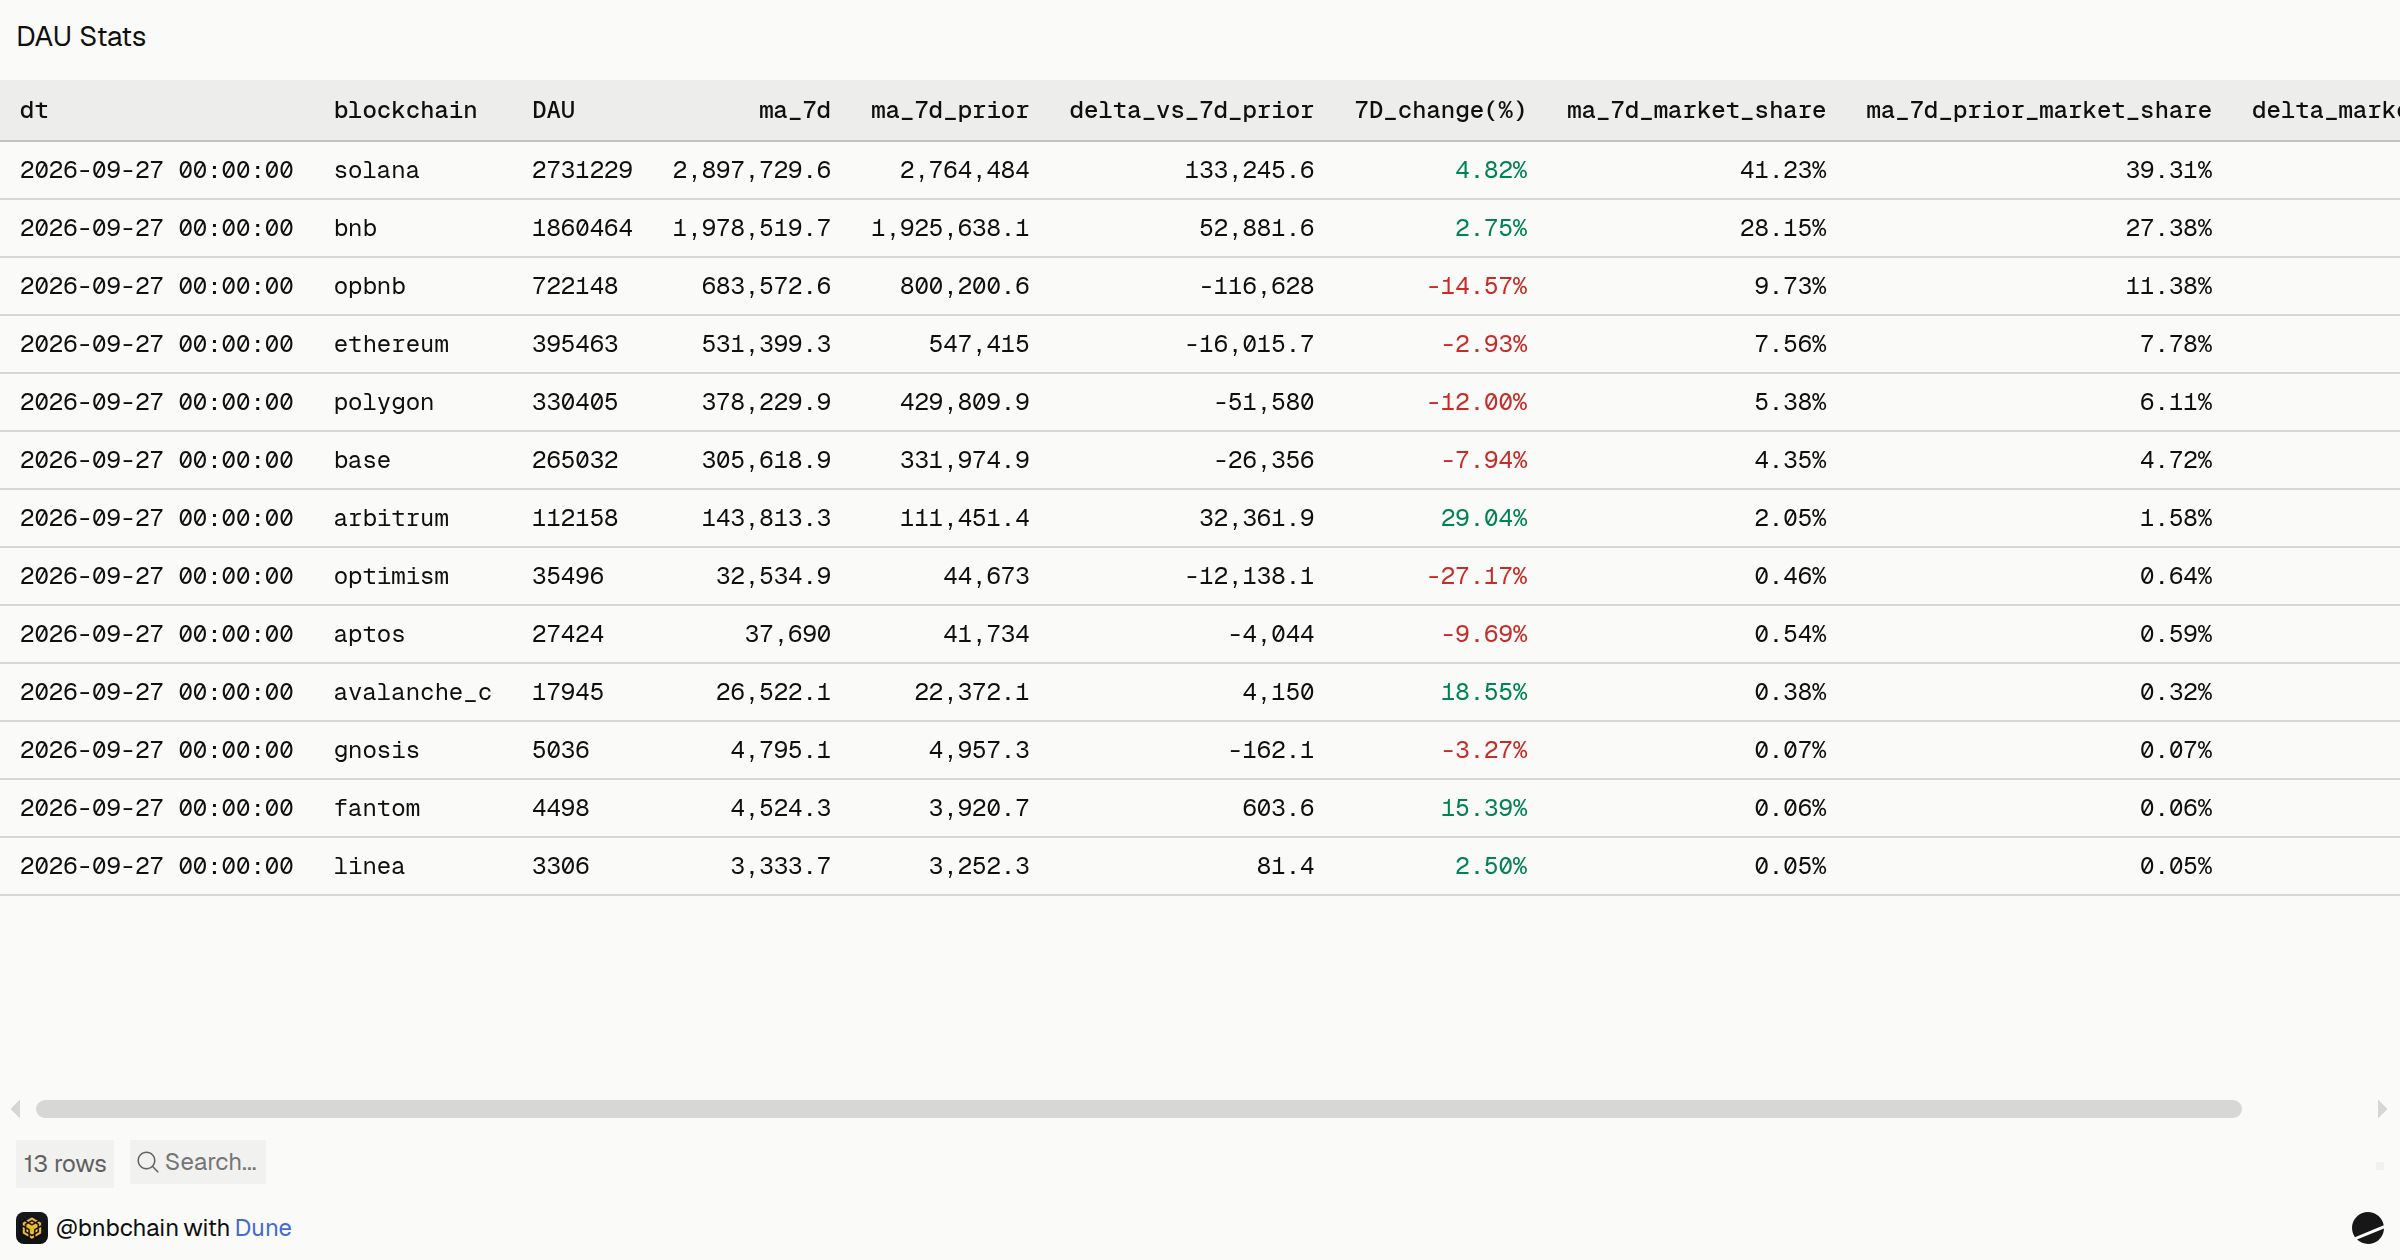
Task: Select the aptos blockchain cell
Action: [x=369, y=634]
